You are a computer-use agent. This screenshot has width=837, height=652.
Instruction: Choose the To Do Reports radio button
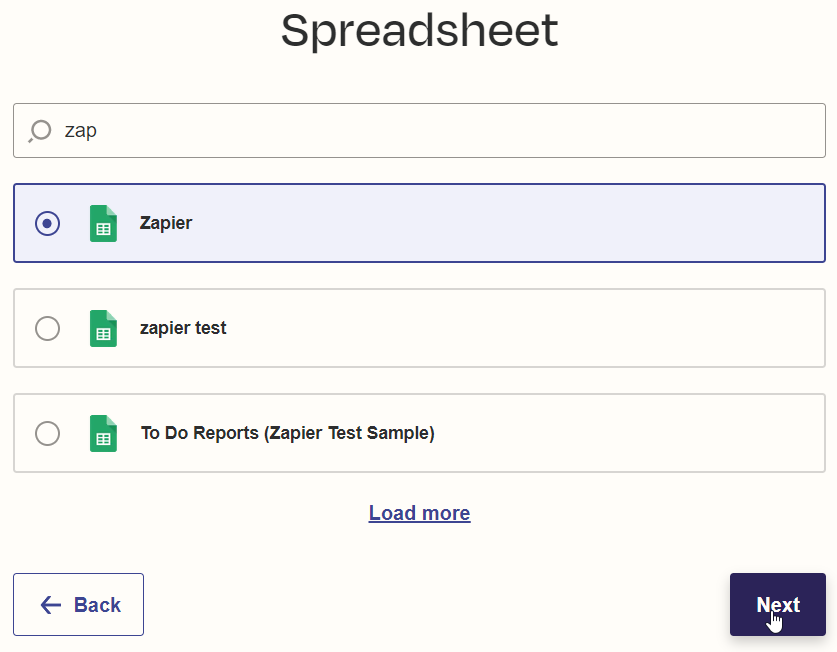point(48,433)
